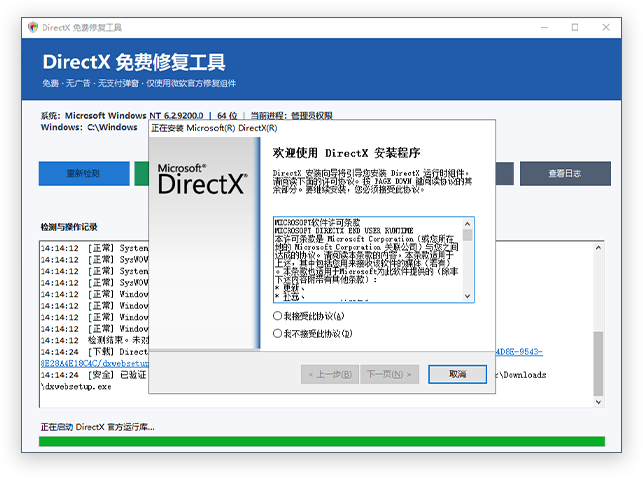Open the 8E28A4E18C4C/dxwebsetup download link
This screenshot has height=478, width=643.
tap(94, 363)
